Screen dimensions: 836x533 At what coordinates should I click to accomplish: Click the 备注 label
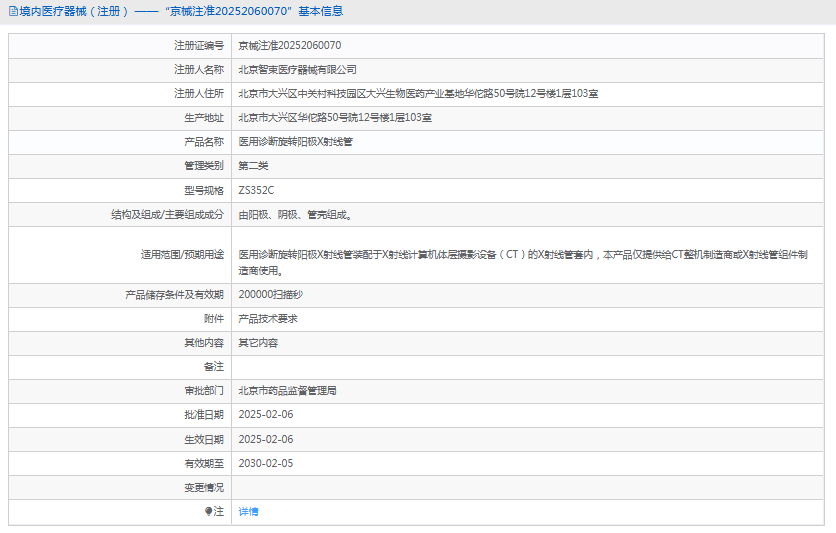click(x=214, y=367)
